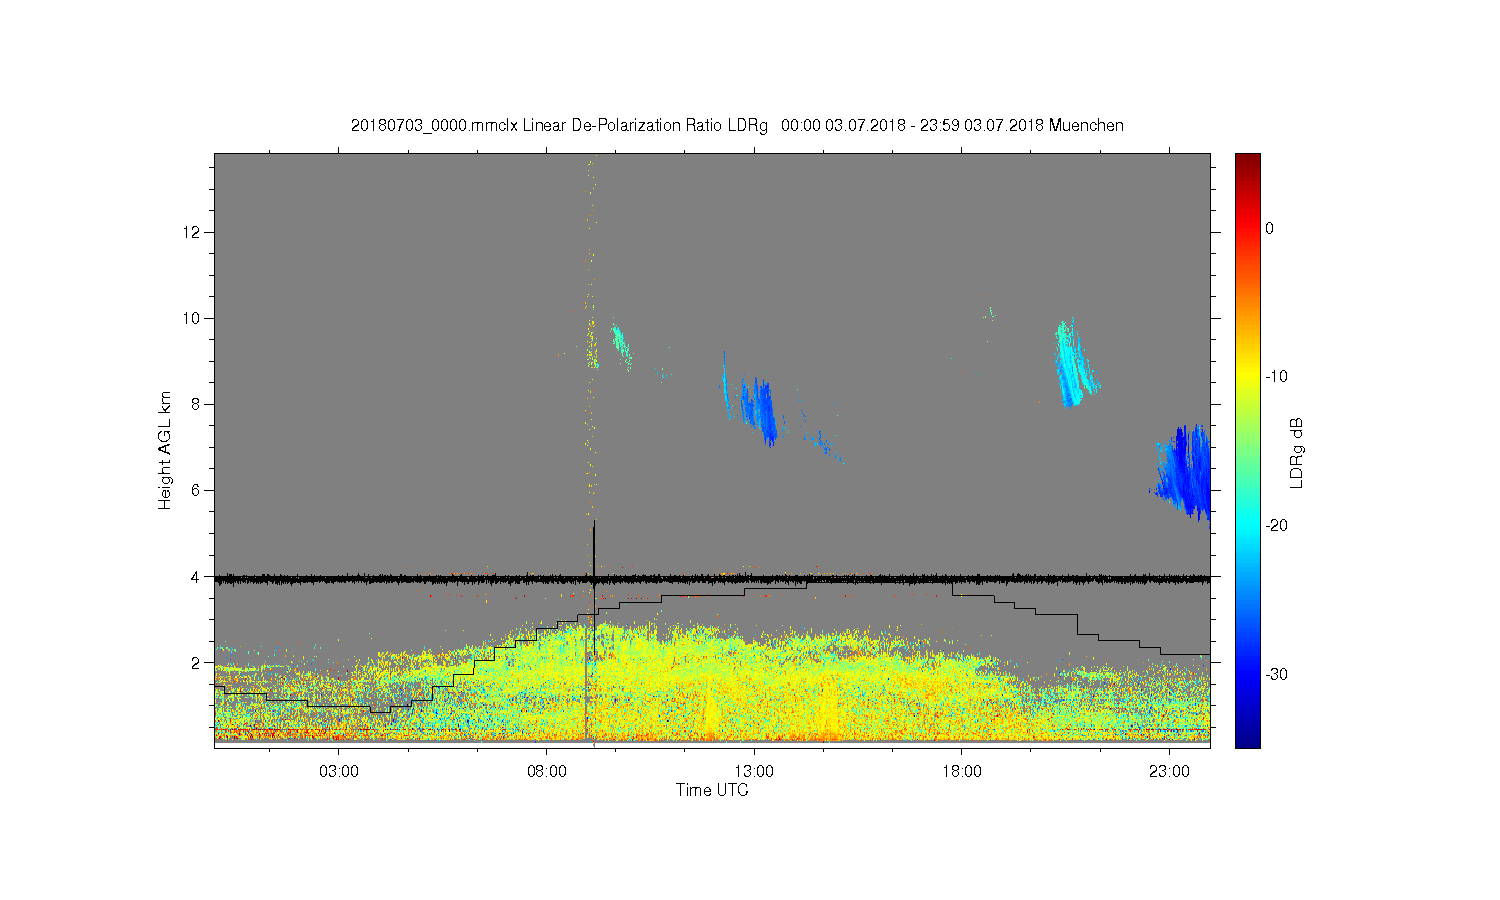The image size is (1500, 900).
Task: Click the small cyan streak near 09:45
Action: [x=621, y=345]
